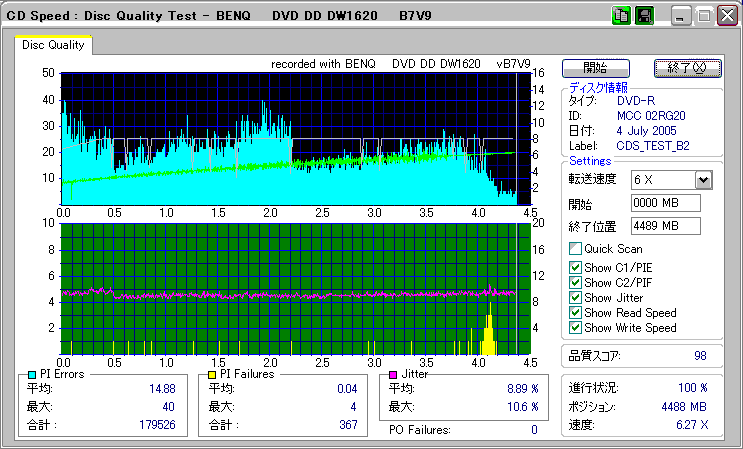Click the yellow PI Failures spike in lower graph
The width and height of the screenshot is (743, 449).
489,335
